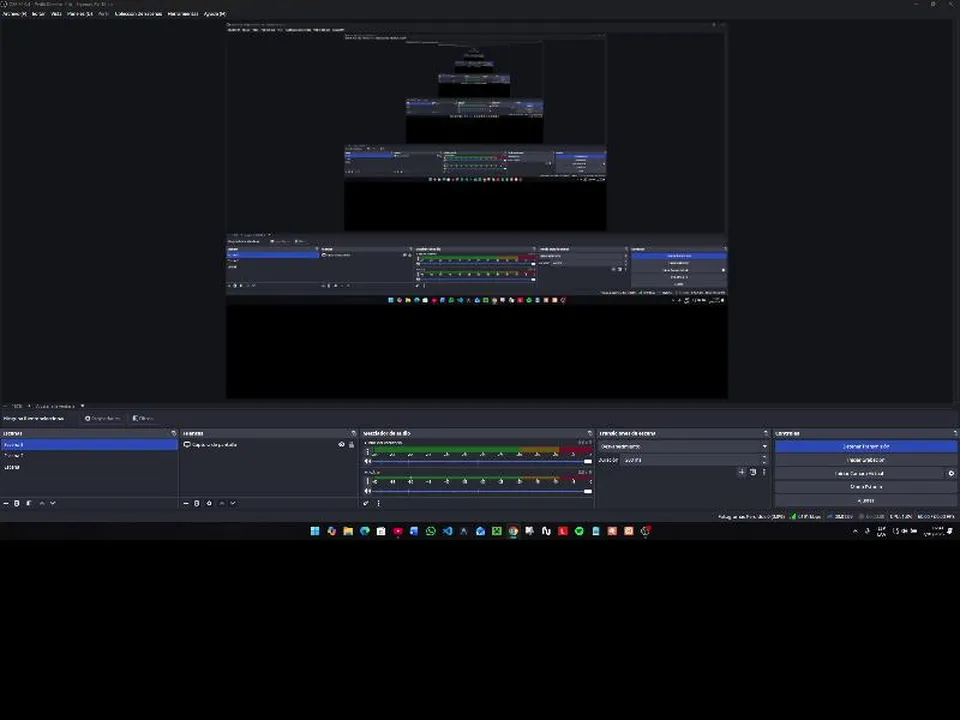This screenshot has width=960, height=720.
Task: Add a new source in Fuentes panel
Action: [186, 503]
